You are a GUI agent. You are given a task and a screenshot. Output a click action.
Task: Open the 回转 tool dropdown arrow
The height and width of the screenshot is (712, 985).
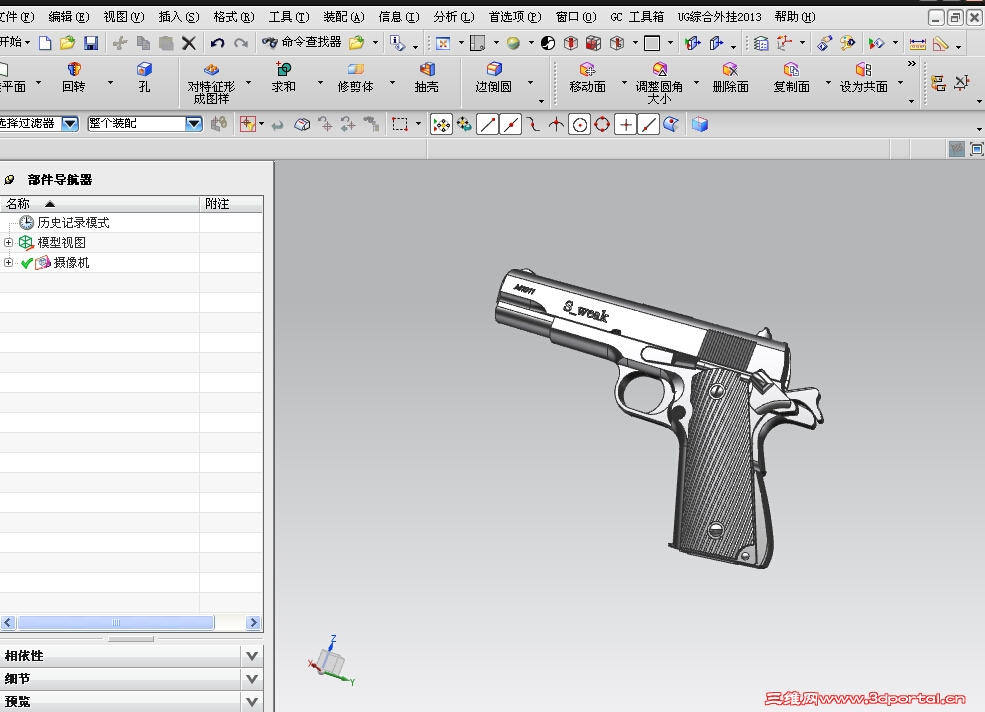[x=111, y=82]
